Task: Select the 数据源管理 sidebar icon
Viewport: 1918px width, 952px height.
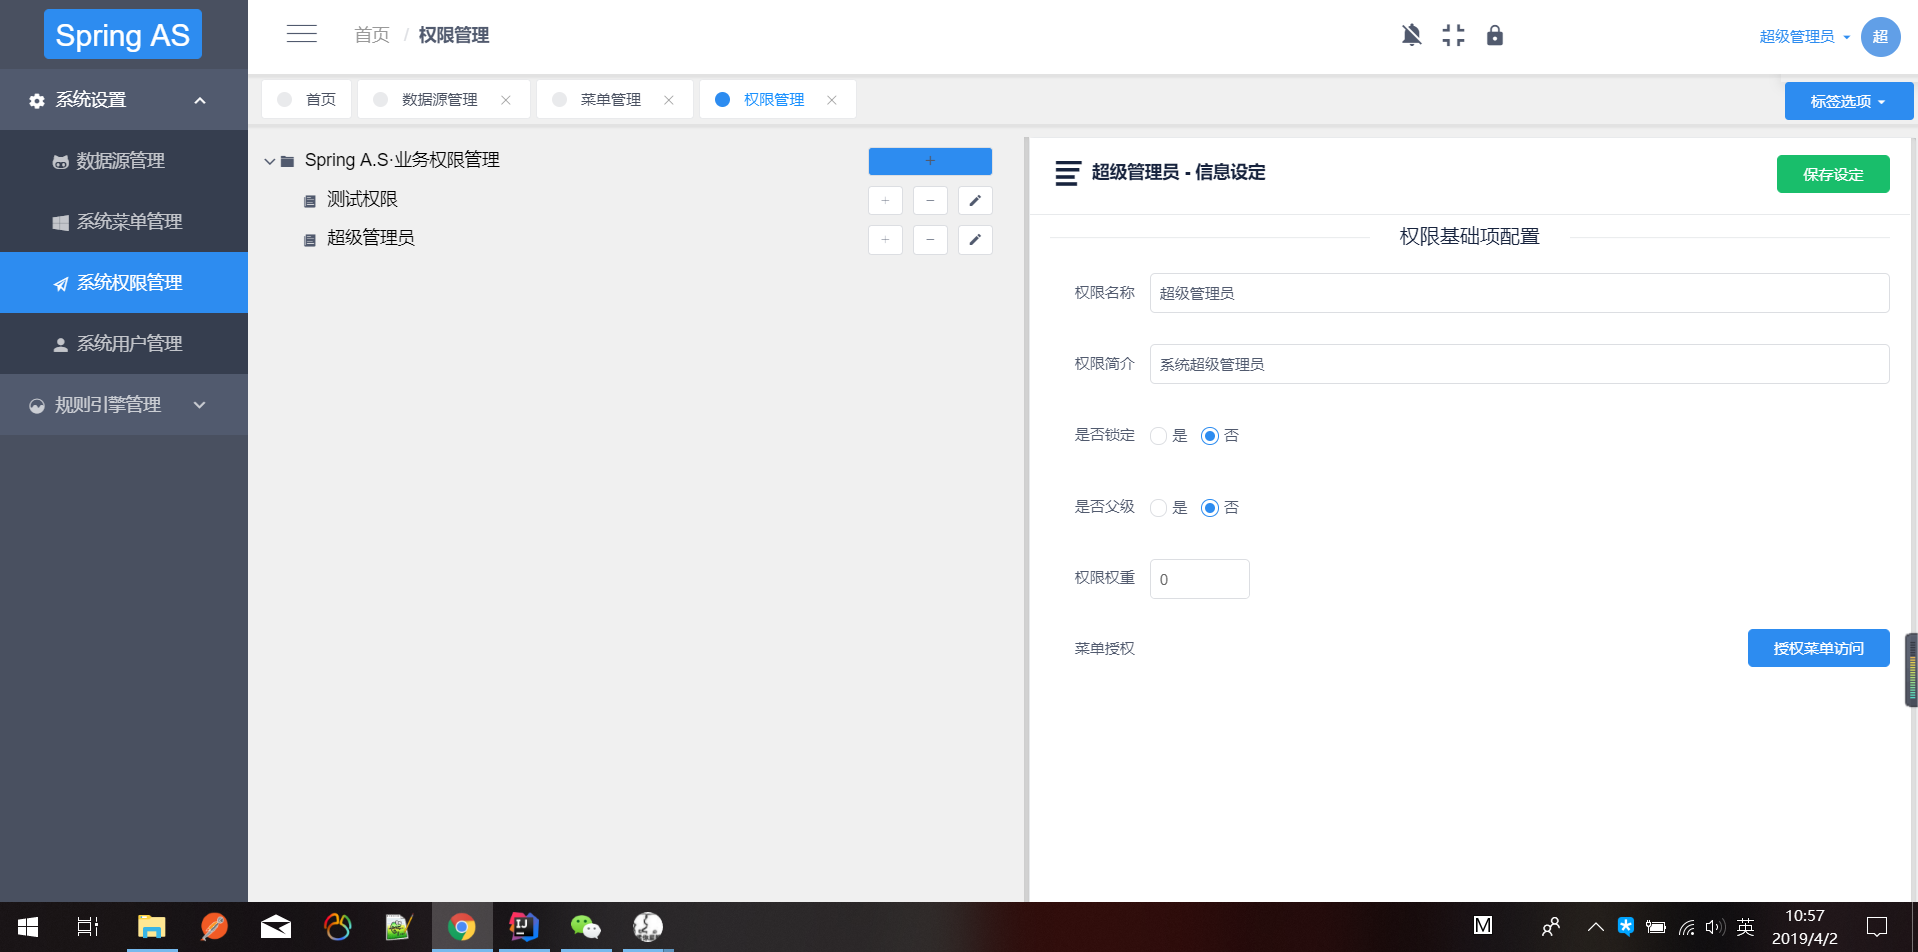Action: tap(60, 161)
